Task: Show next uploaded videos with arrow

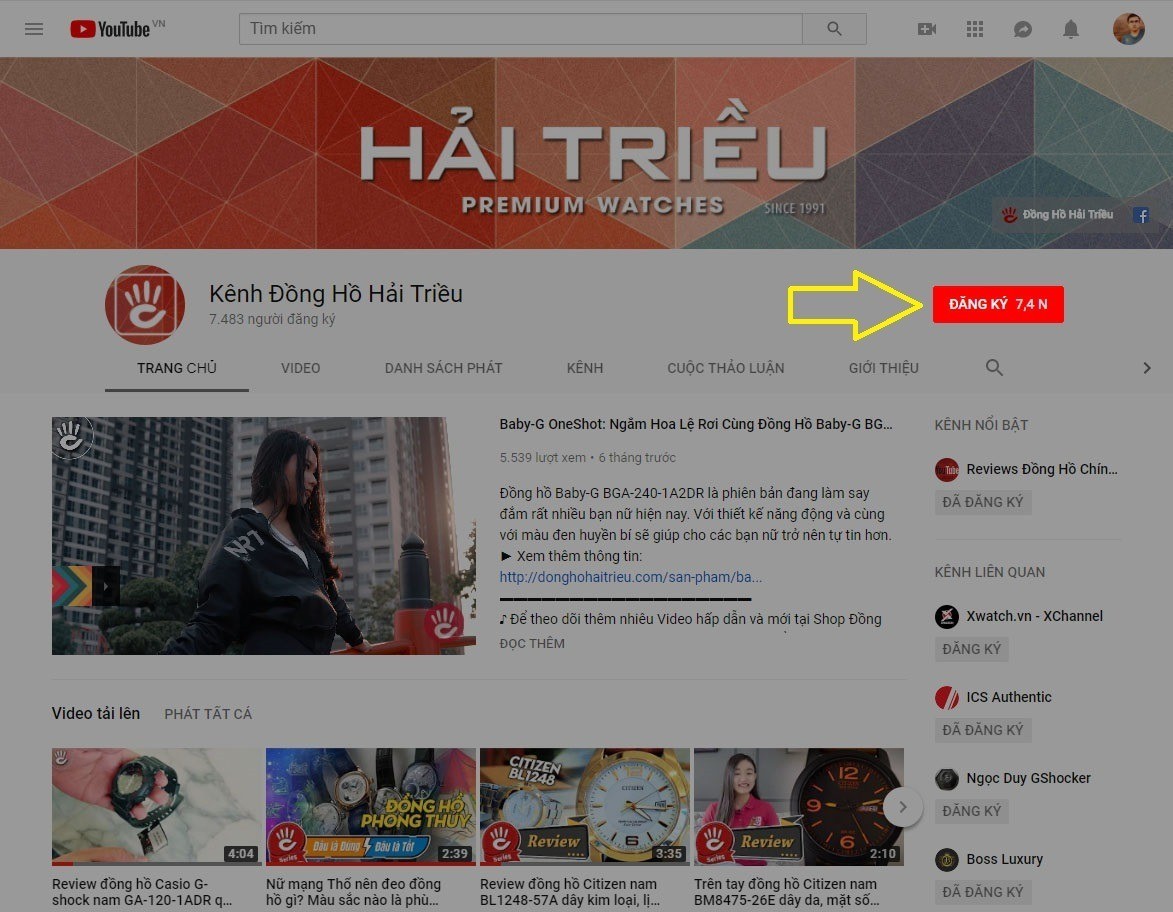Action: click(x=903, y=807)
